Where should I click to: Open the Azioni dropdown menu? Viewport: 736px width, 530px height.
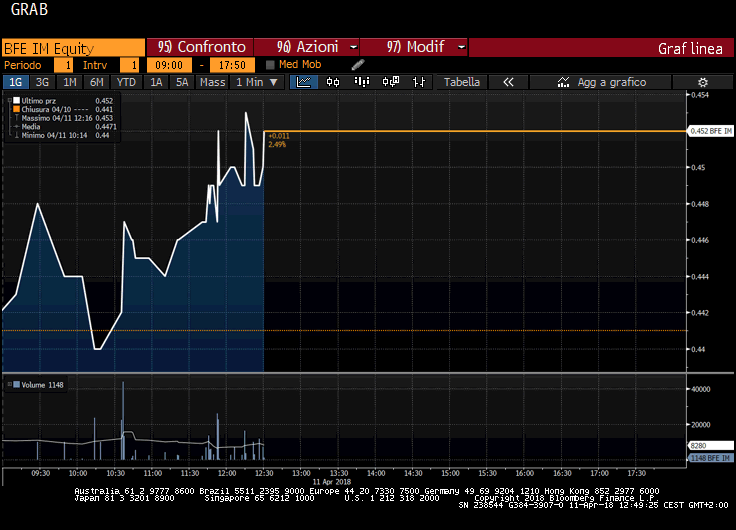pos(308,47)
